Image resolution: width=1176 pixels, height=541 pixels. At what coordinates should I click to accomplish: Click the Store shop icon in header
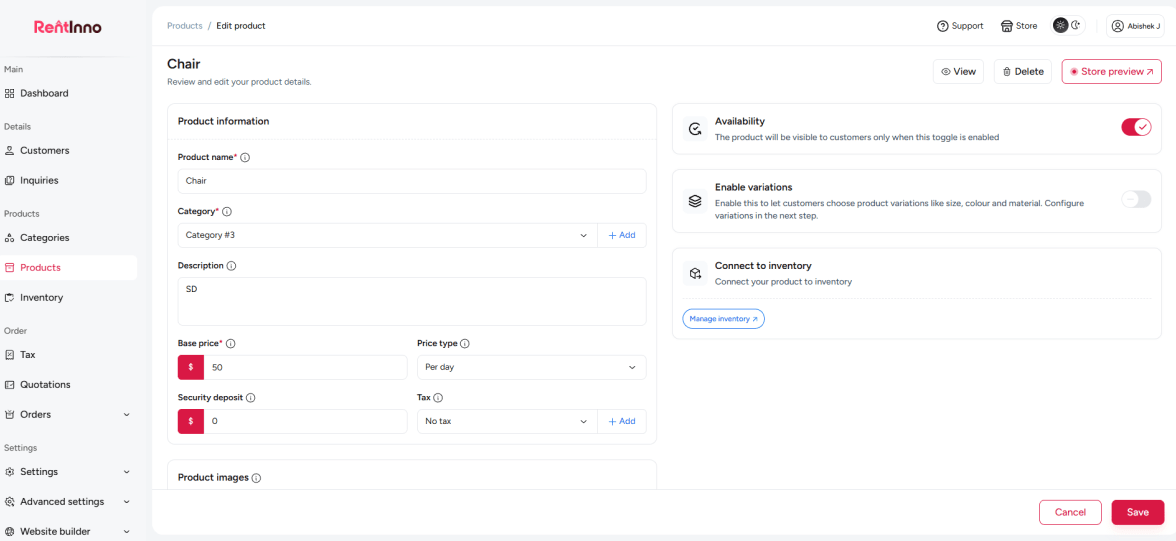click(1007, 26)
